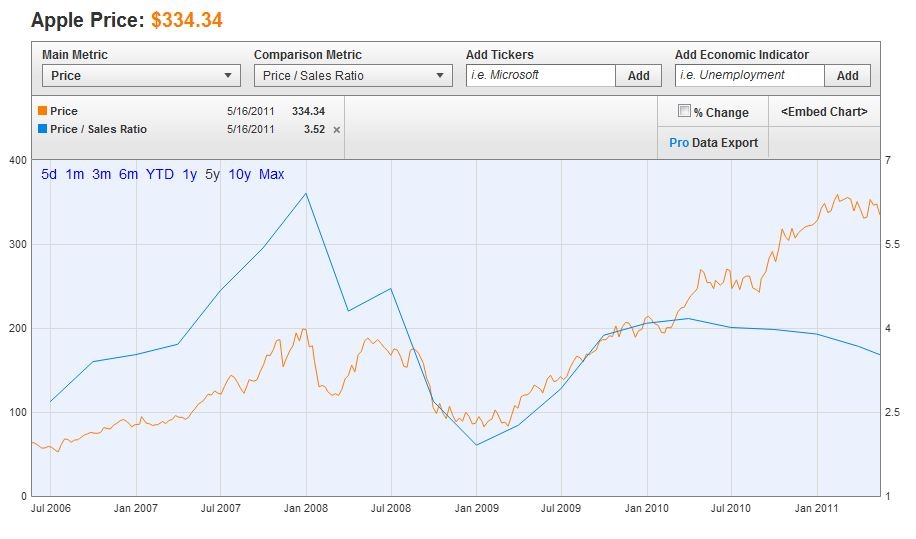Click the Add button next to Tickers
916x539 pixels.
click(x=639, y=75)
